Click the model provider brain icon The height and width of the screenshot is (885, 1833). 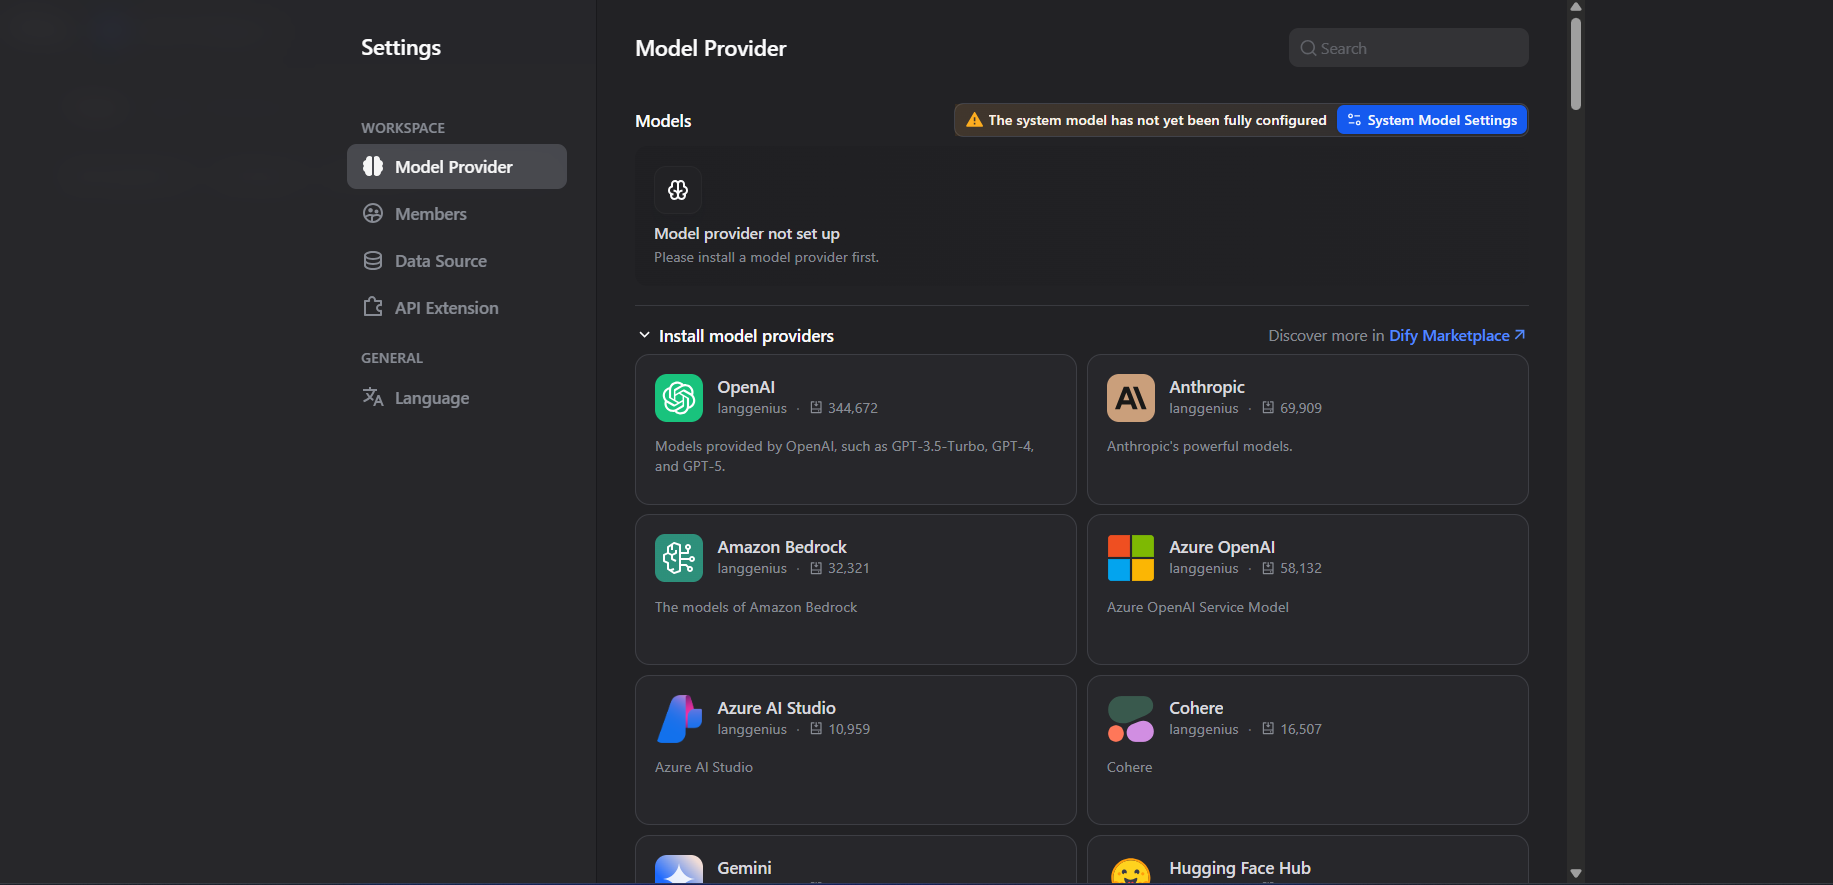(x=678, y=190)
